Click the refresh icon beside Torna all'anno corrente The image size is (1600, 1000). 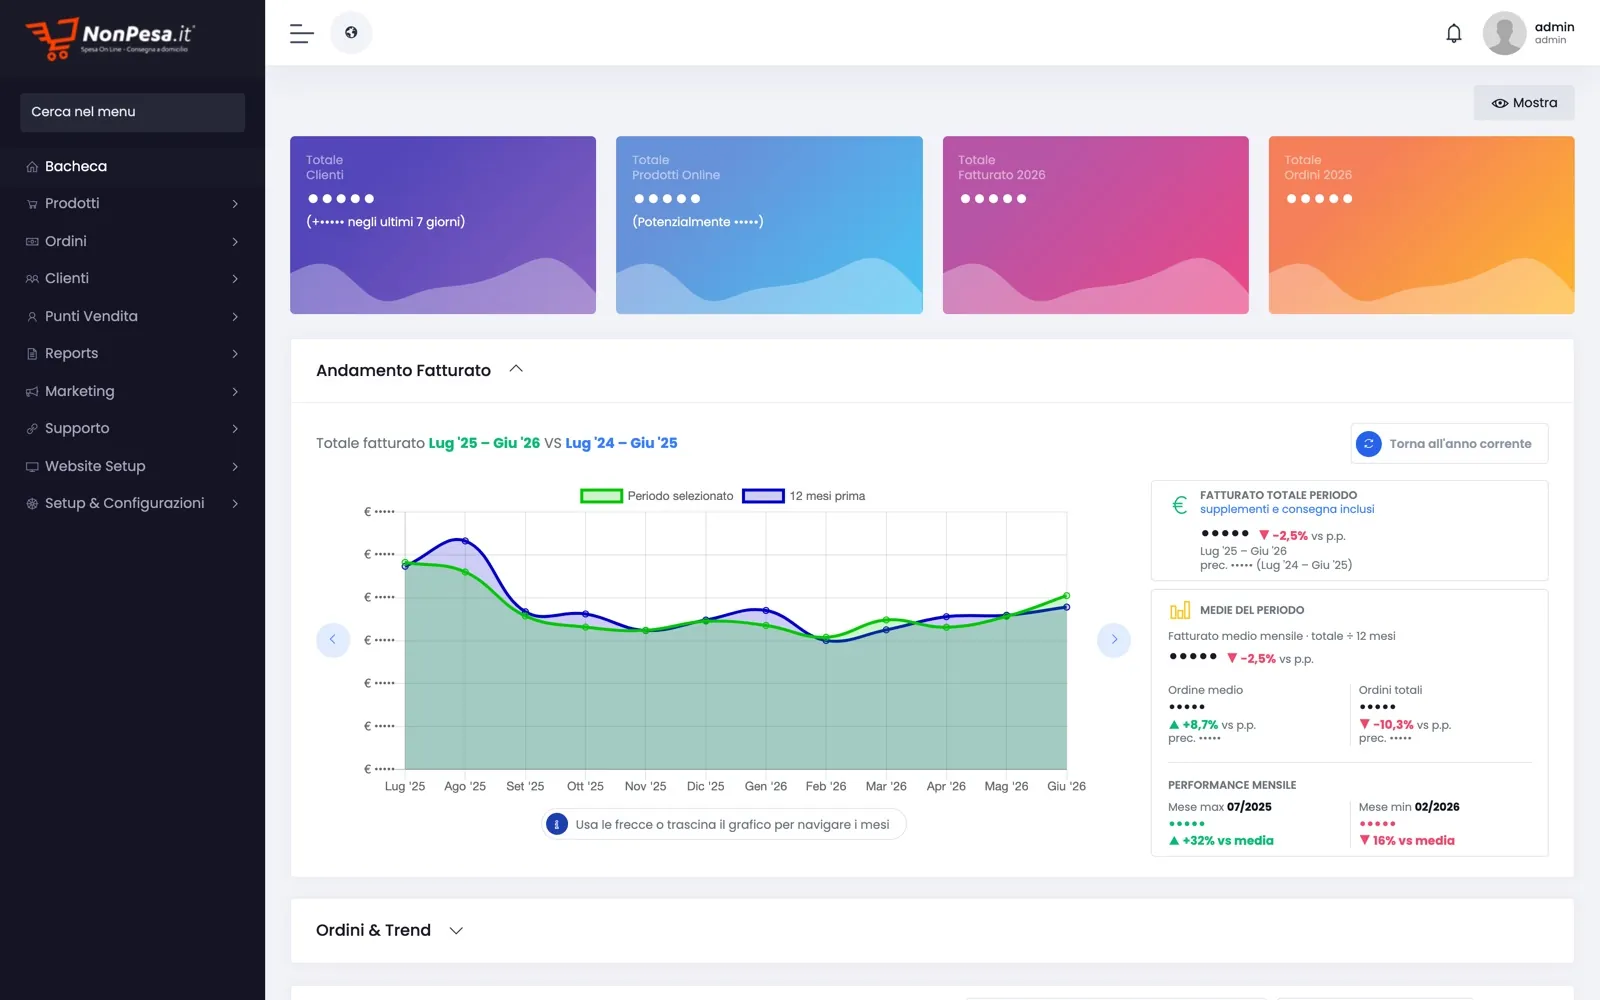coord(1368,443)
